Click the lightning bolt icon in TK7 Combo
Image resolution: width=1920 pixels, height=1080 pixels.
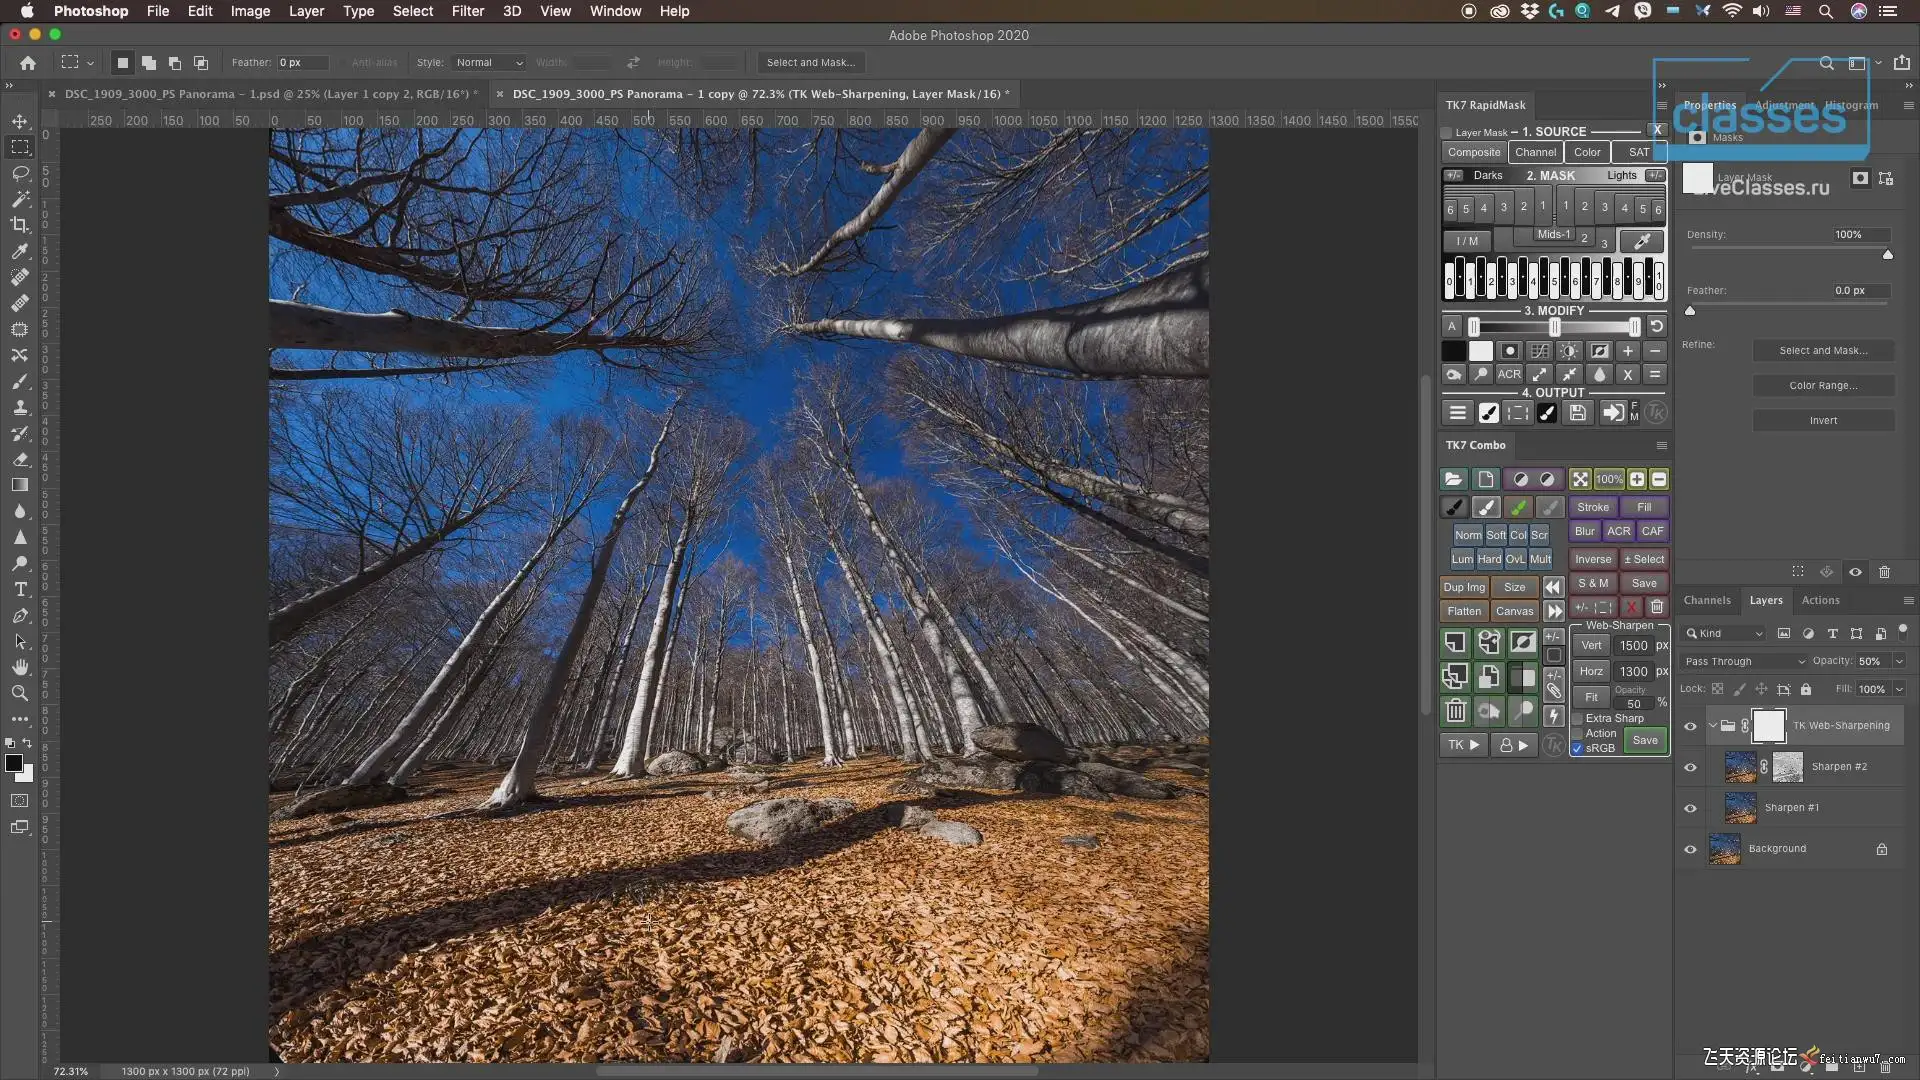pos(1553,715)
